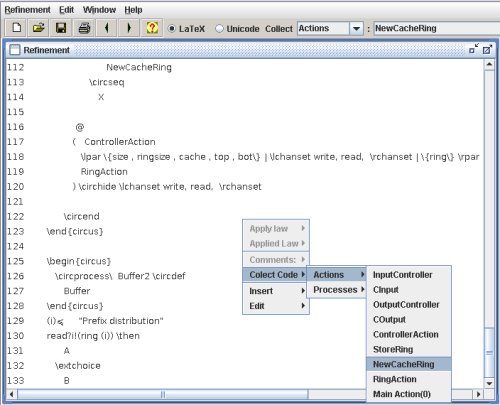Go back with the left arrow icon
Viewport: 500px width, 405px height.
(x=106, y=28)
